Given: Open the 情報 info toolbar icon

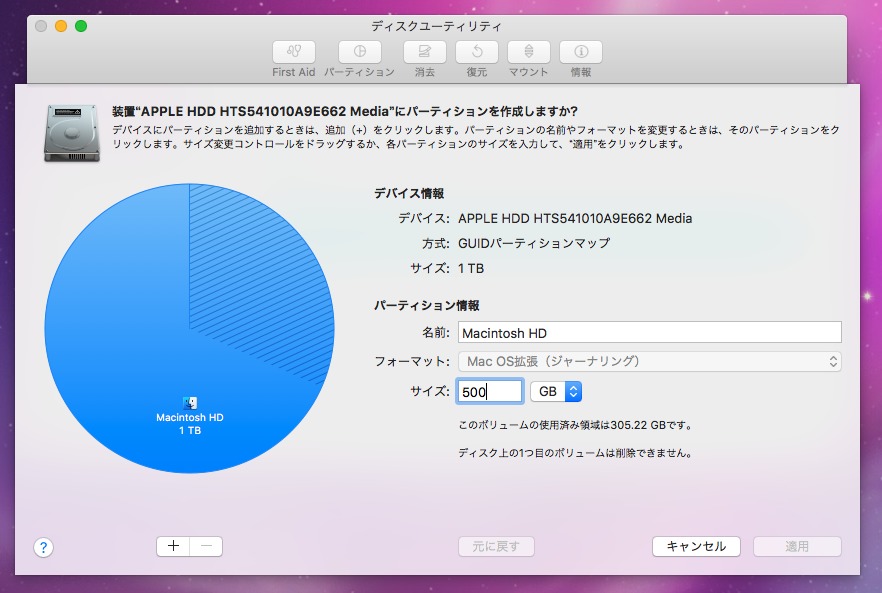Looking at the screenshot, I should coord(581,52).
